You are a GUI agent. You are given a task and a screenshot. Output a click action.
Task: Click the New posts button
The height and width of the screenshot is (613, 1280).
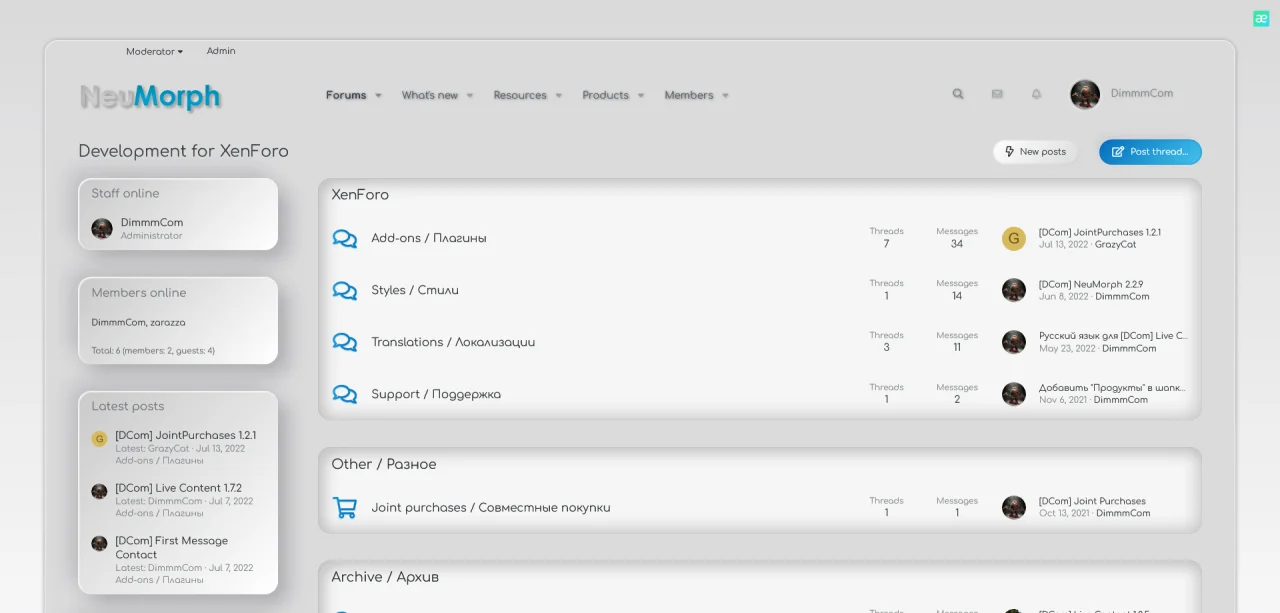1035,151
